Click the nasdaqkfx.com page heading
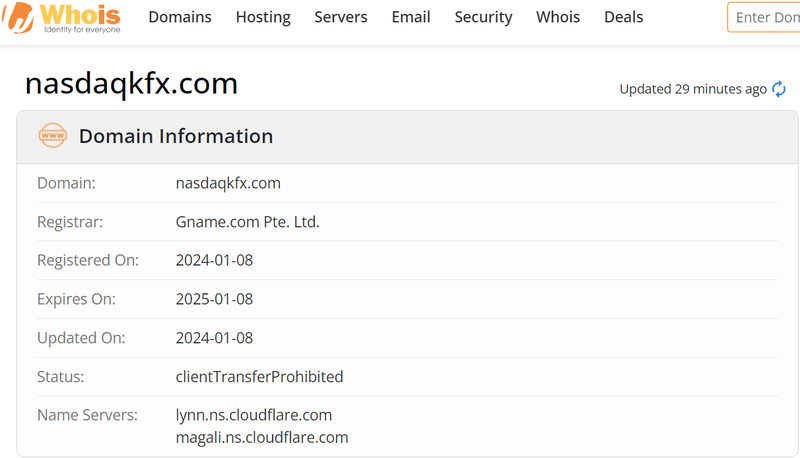The image size is (800, 458). point(132,84)
